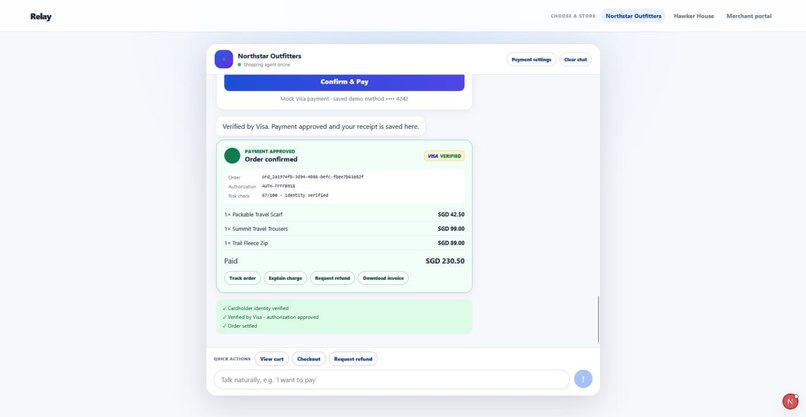Request a refund from the receipt card
The height and width of the screenshot is (417, 806).
coord(332,278)
